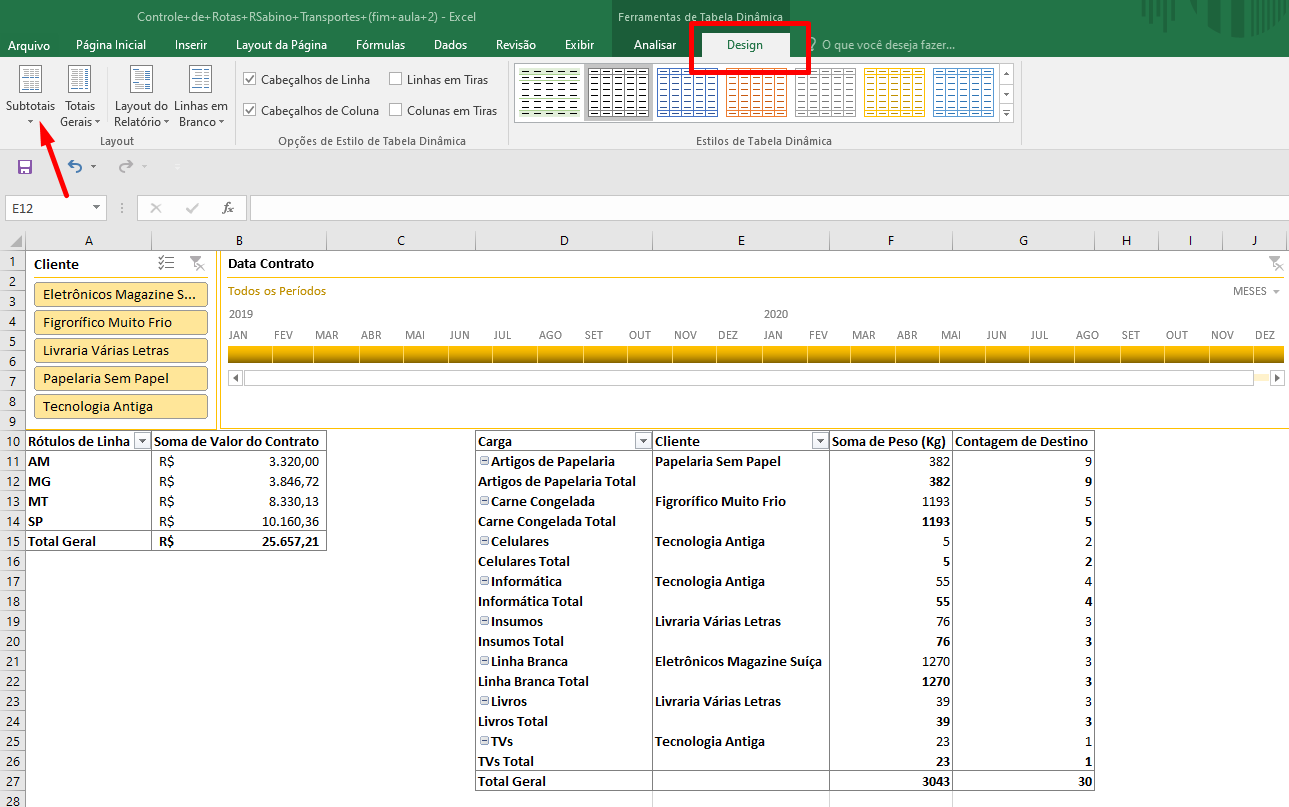The height and width of the screenshot is (807, 1289).
Task: Switch to the Exibir tab
Action: [579, 45]
